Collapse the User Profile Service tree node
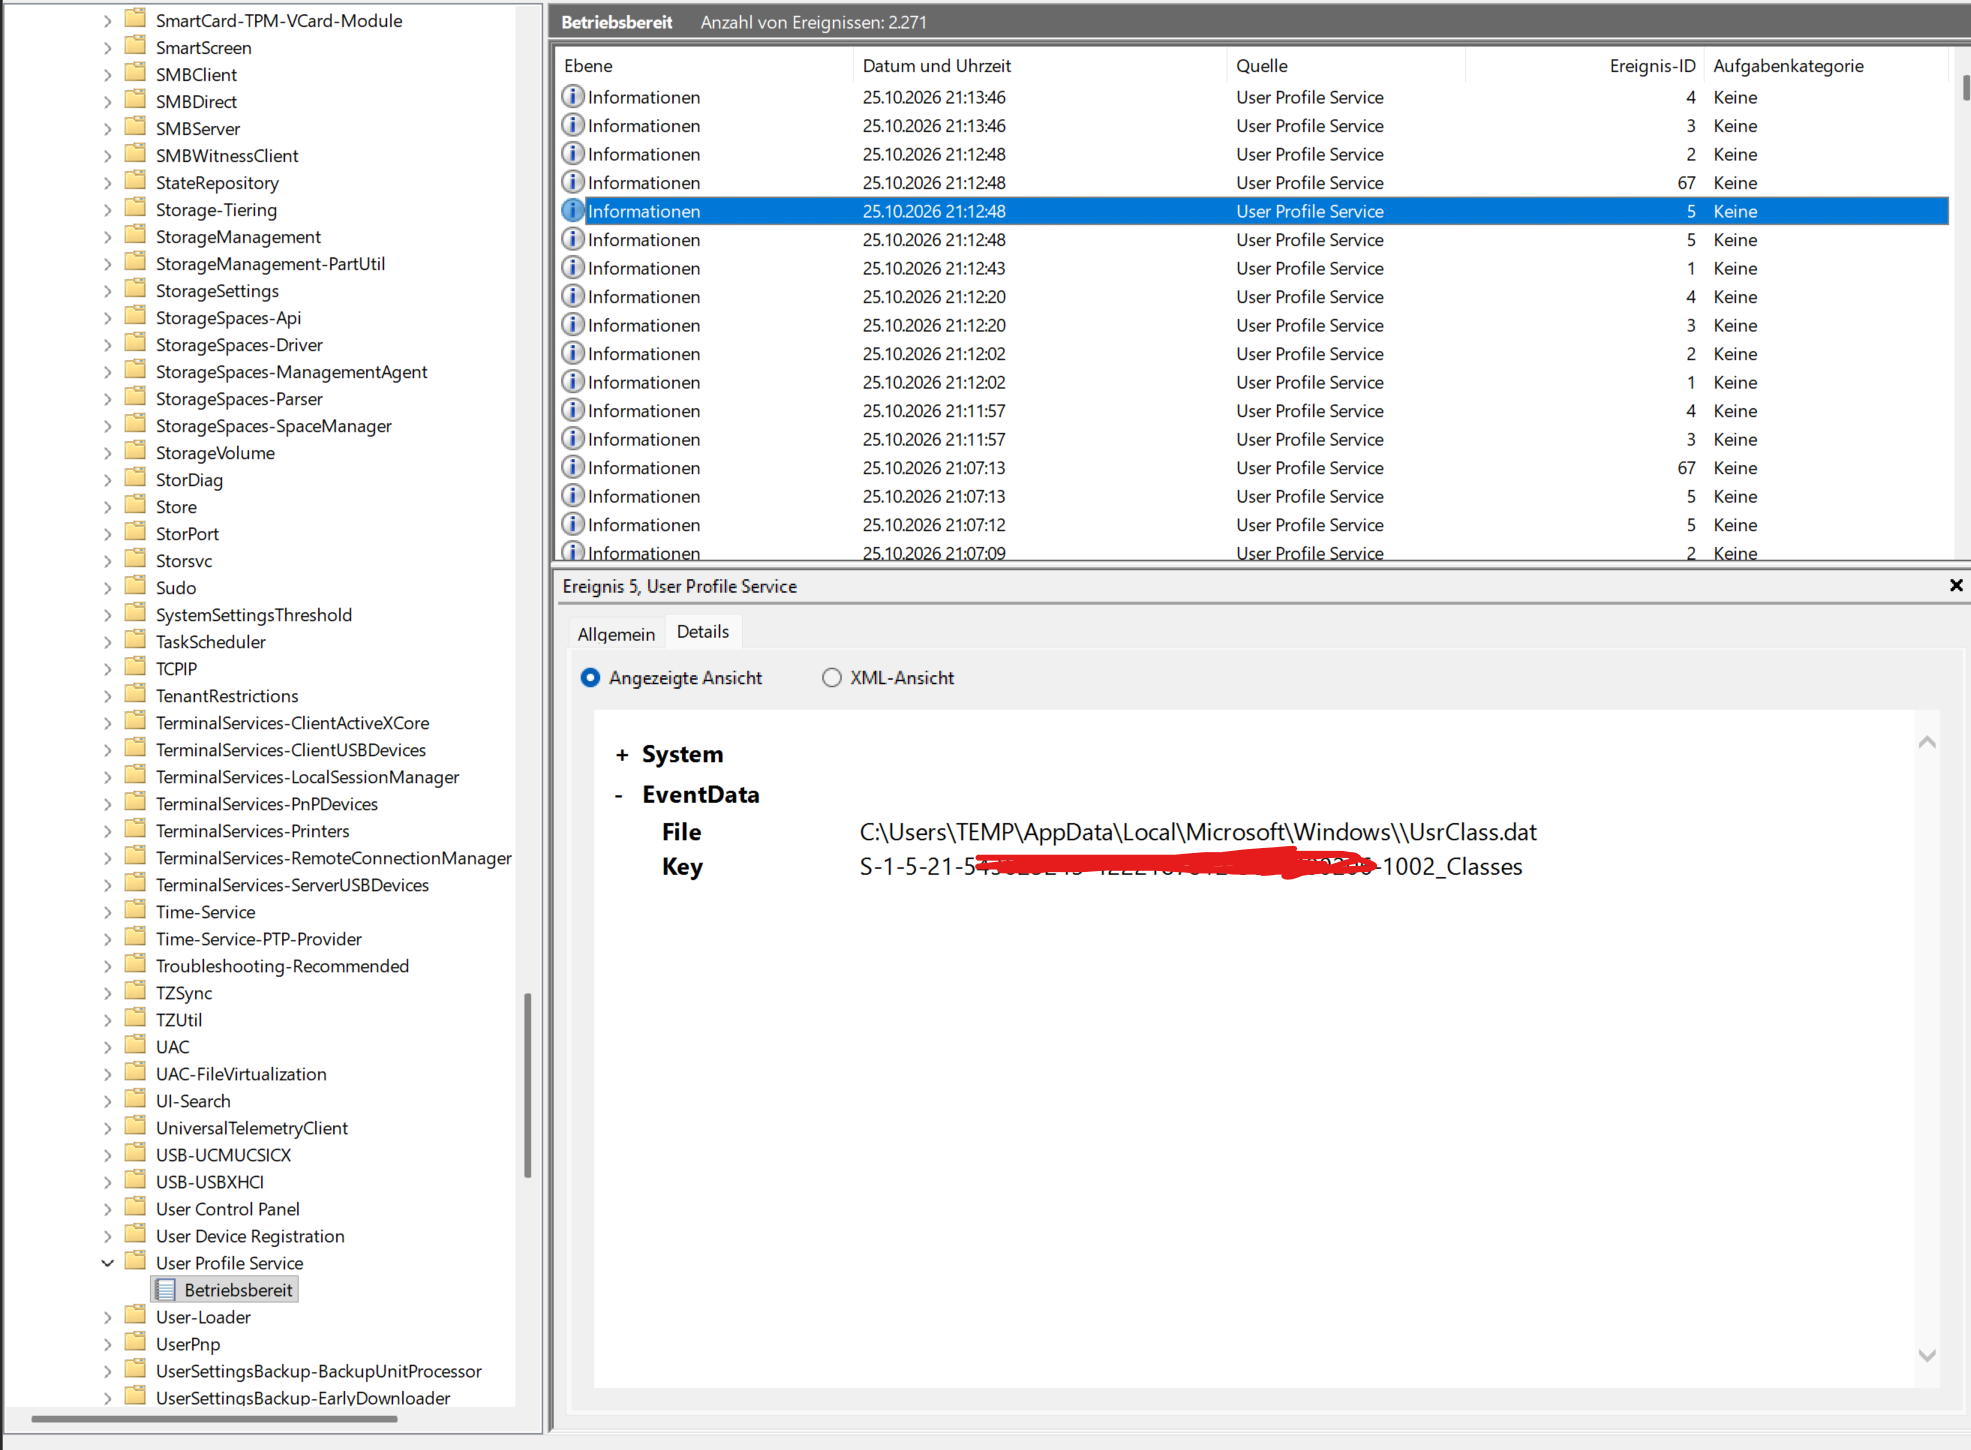Viewport: 1971px width, 1450px height. pos(108,1263)
